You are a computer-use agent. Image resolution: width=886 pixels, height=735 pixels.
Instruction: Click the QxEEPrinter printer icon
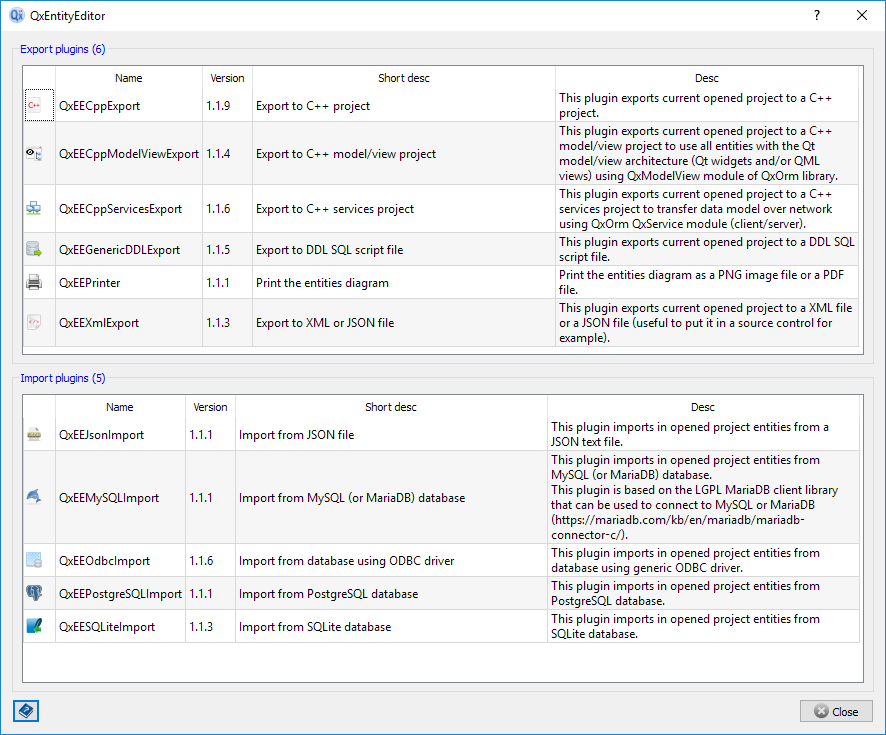click(35, 283)
